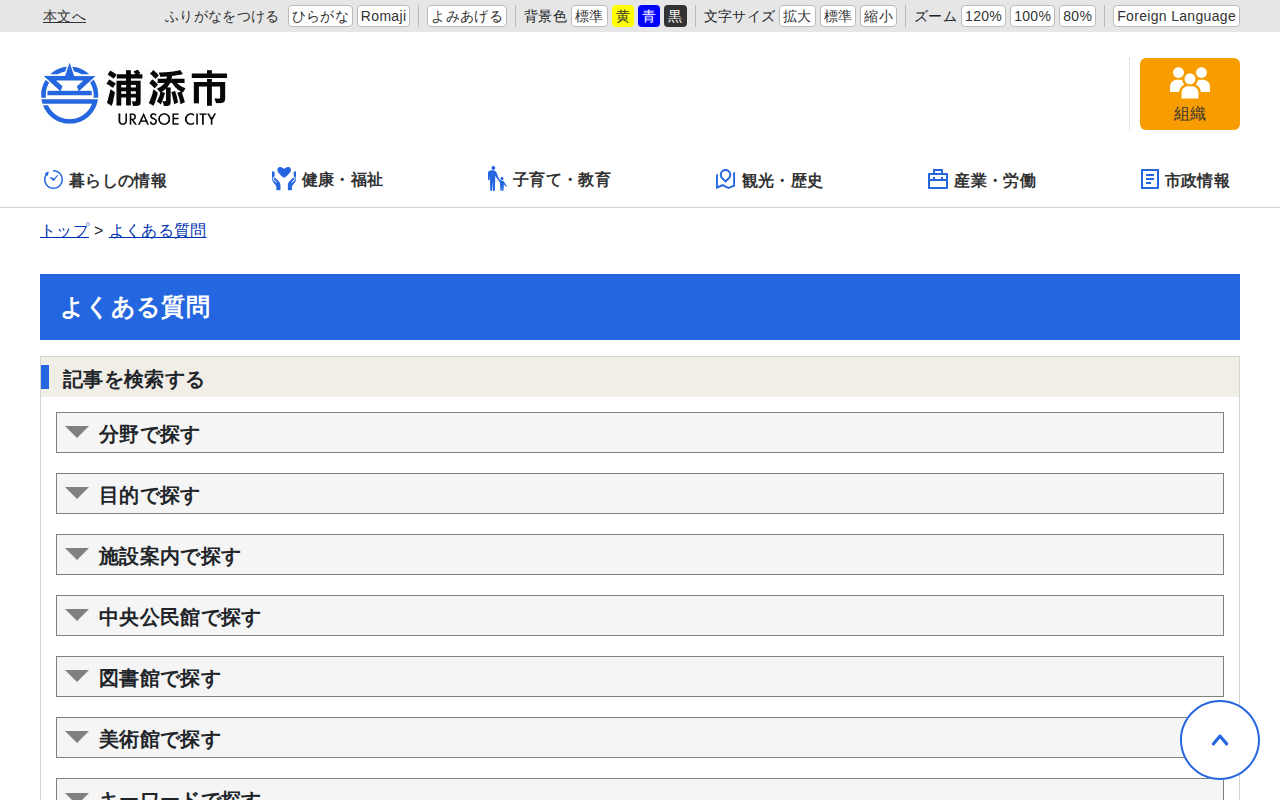Expand the 目的で探す section
This screenshot has width=1280, height=800.
tap(640, 494)
